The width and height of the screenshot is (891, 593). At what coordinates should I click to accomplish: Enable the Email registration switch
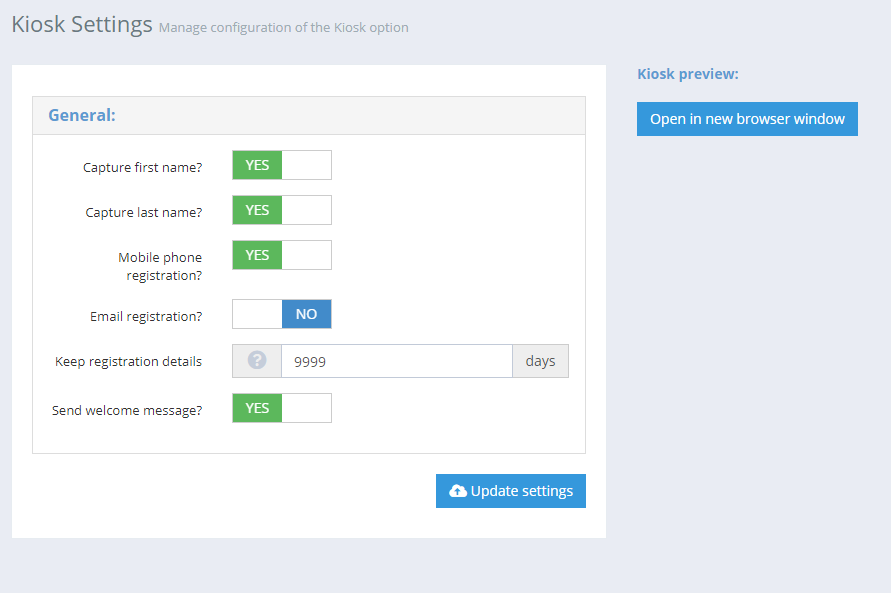point(282,314)
